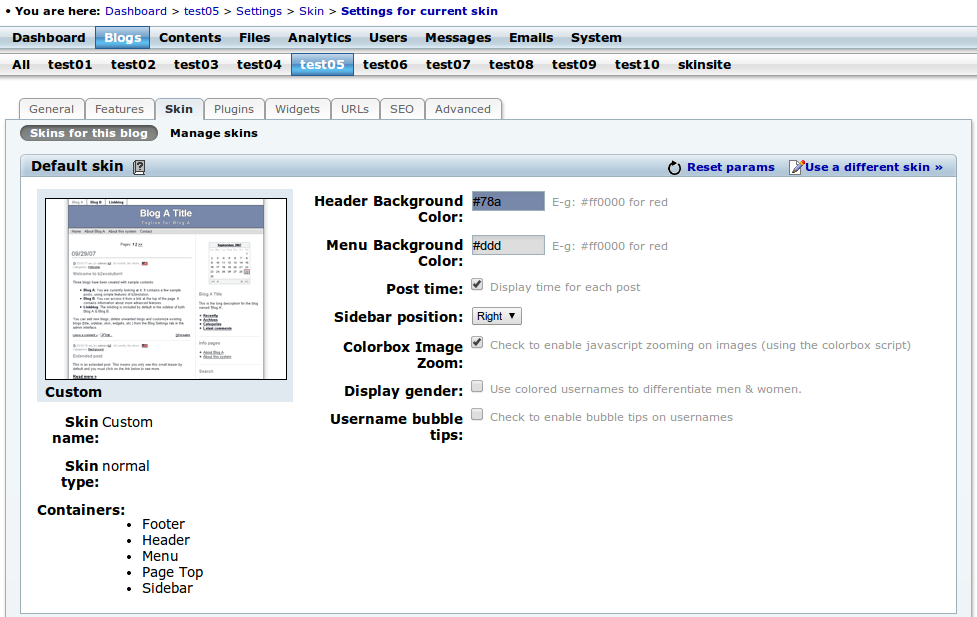The image size is (977, 617).
Task: Open the Sidebar position dropdown
Action: click(x=497, y=316)
